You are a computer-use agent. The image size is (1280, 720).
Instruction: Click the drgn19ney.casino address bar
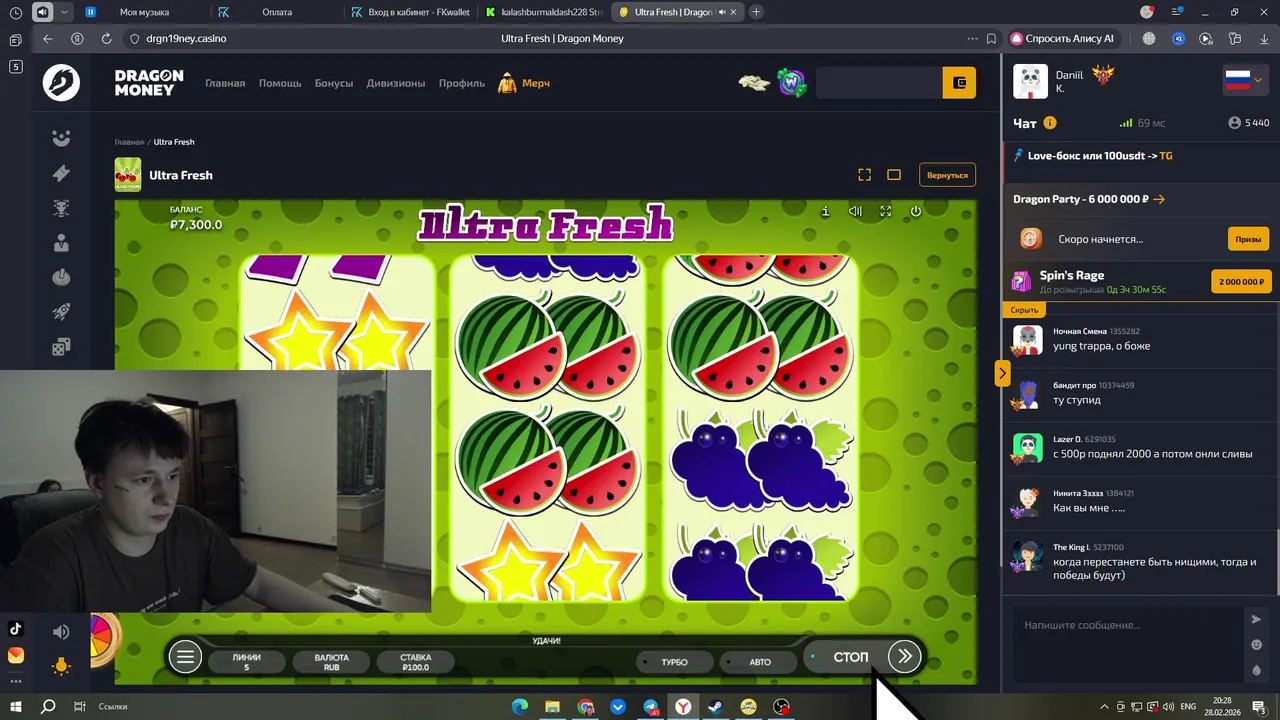186,38
